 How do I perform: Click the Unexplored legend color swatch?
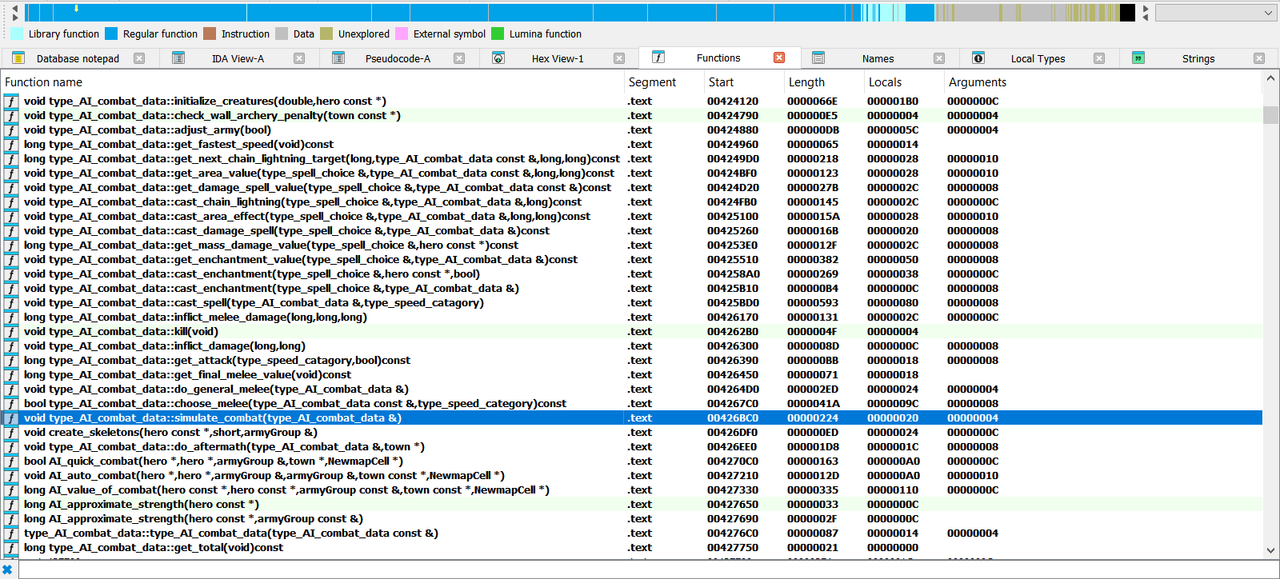[x=326, y=34]
